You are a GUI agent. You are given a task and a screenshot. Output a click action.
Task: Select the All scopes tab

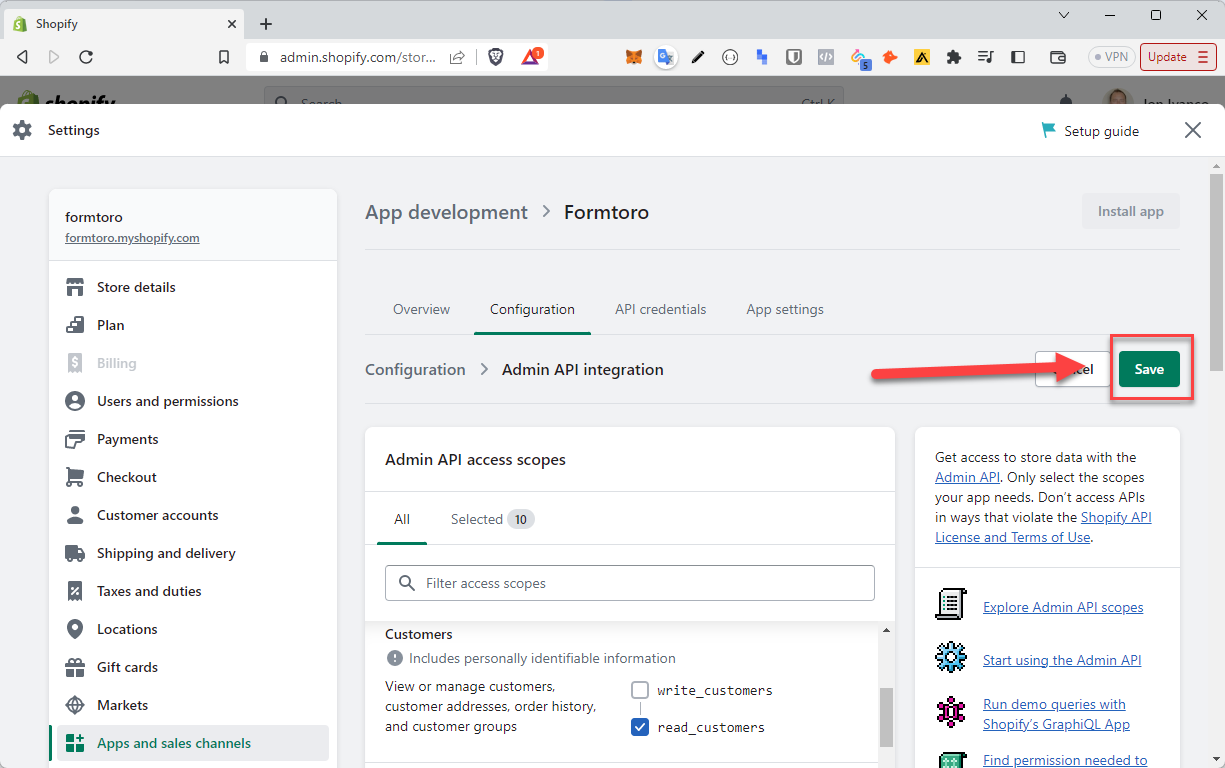pos(402,519)
